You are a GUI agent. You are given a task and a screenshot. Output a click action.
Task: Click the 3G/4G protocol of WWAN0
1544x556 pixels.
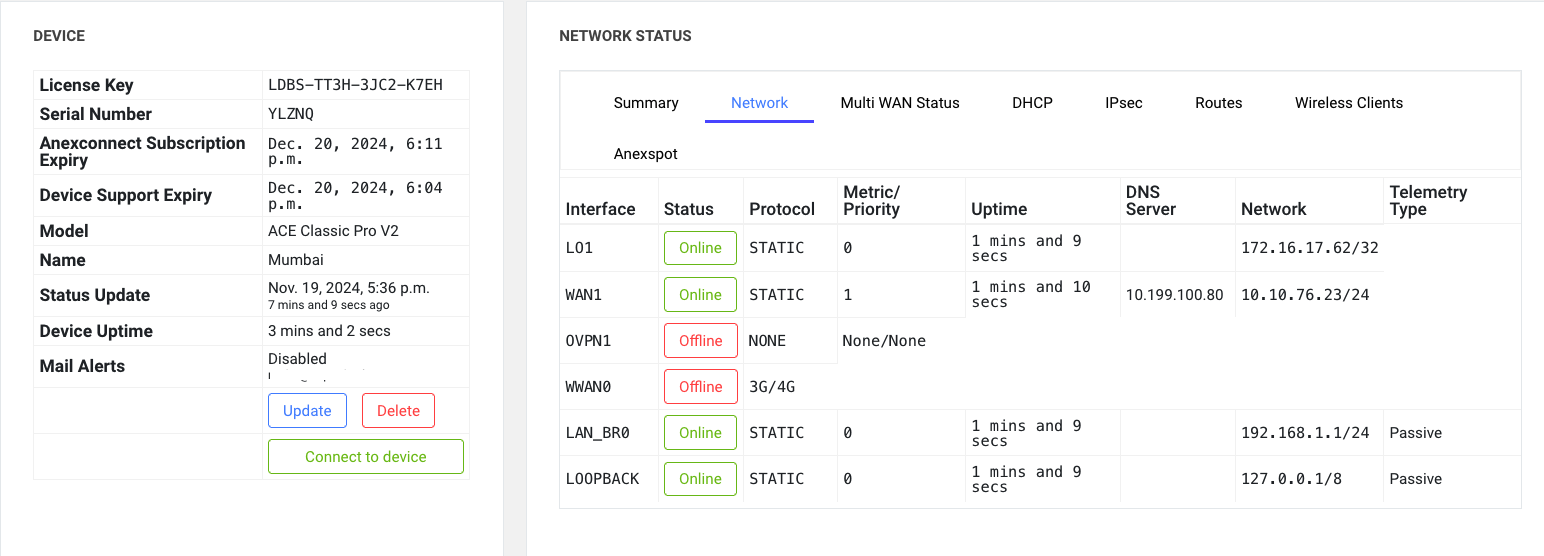click(772, 387)
